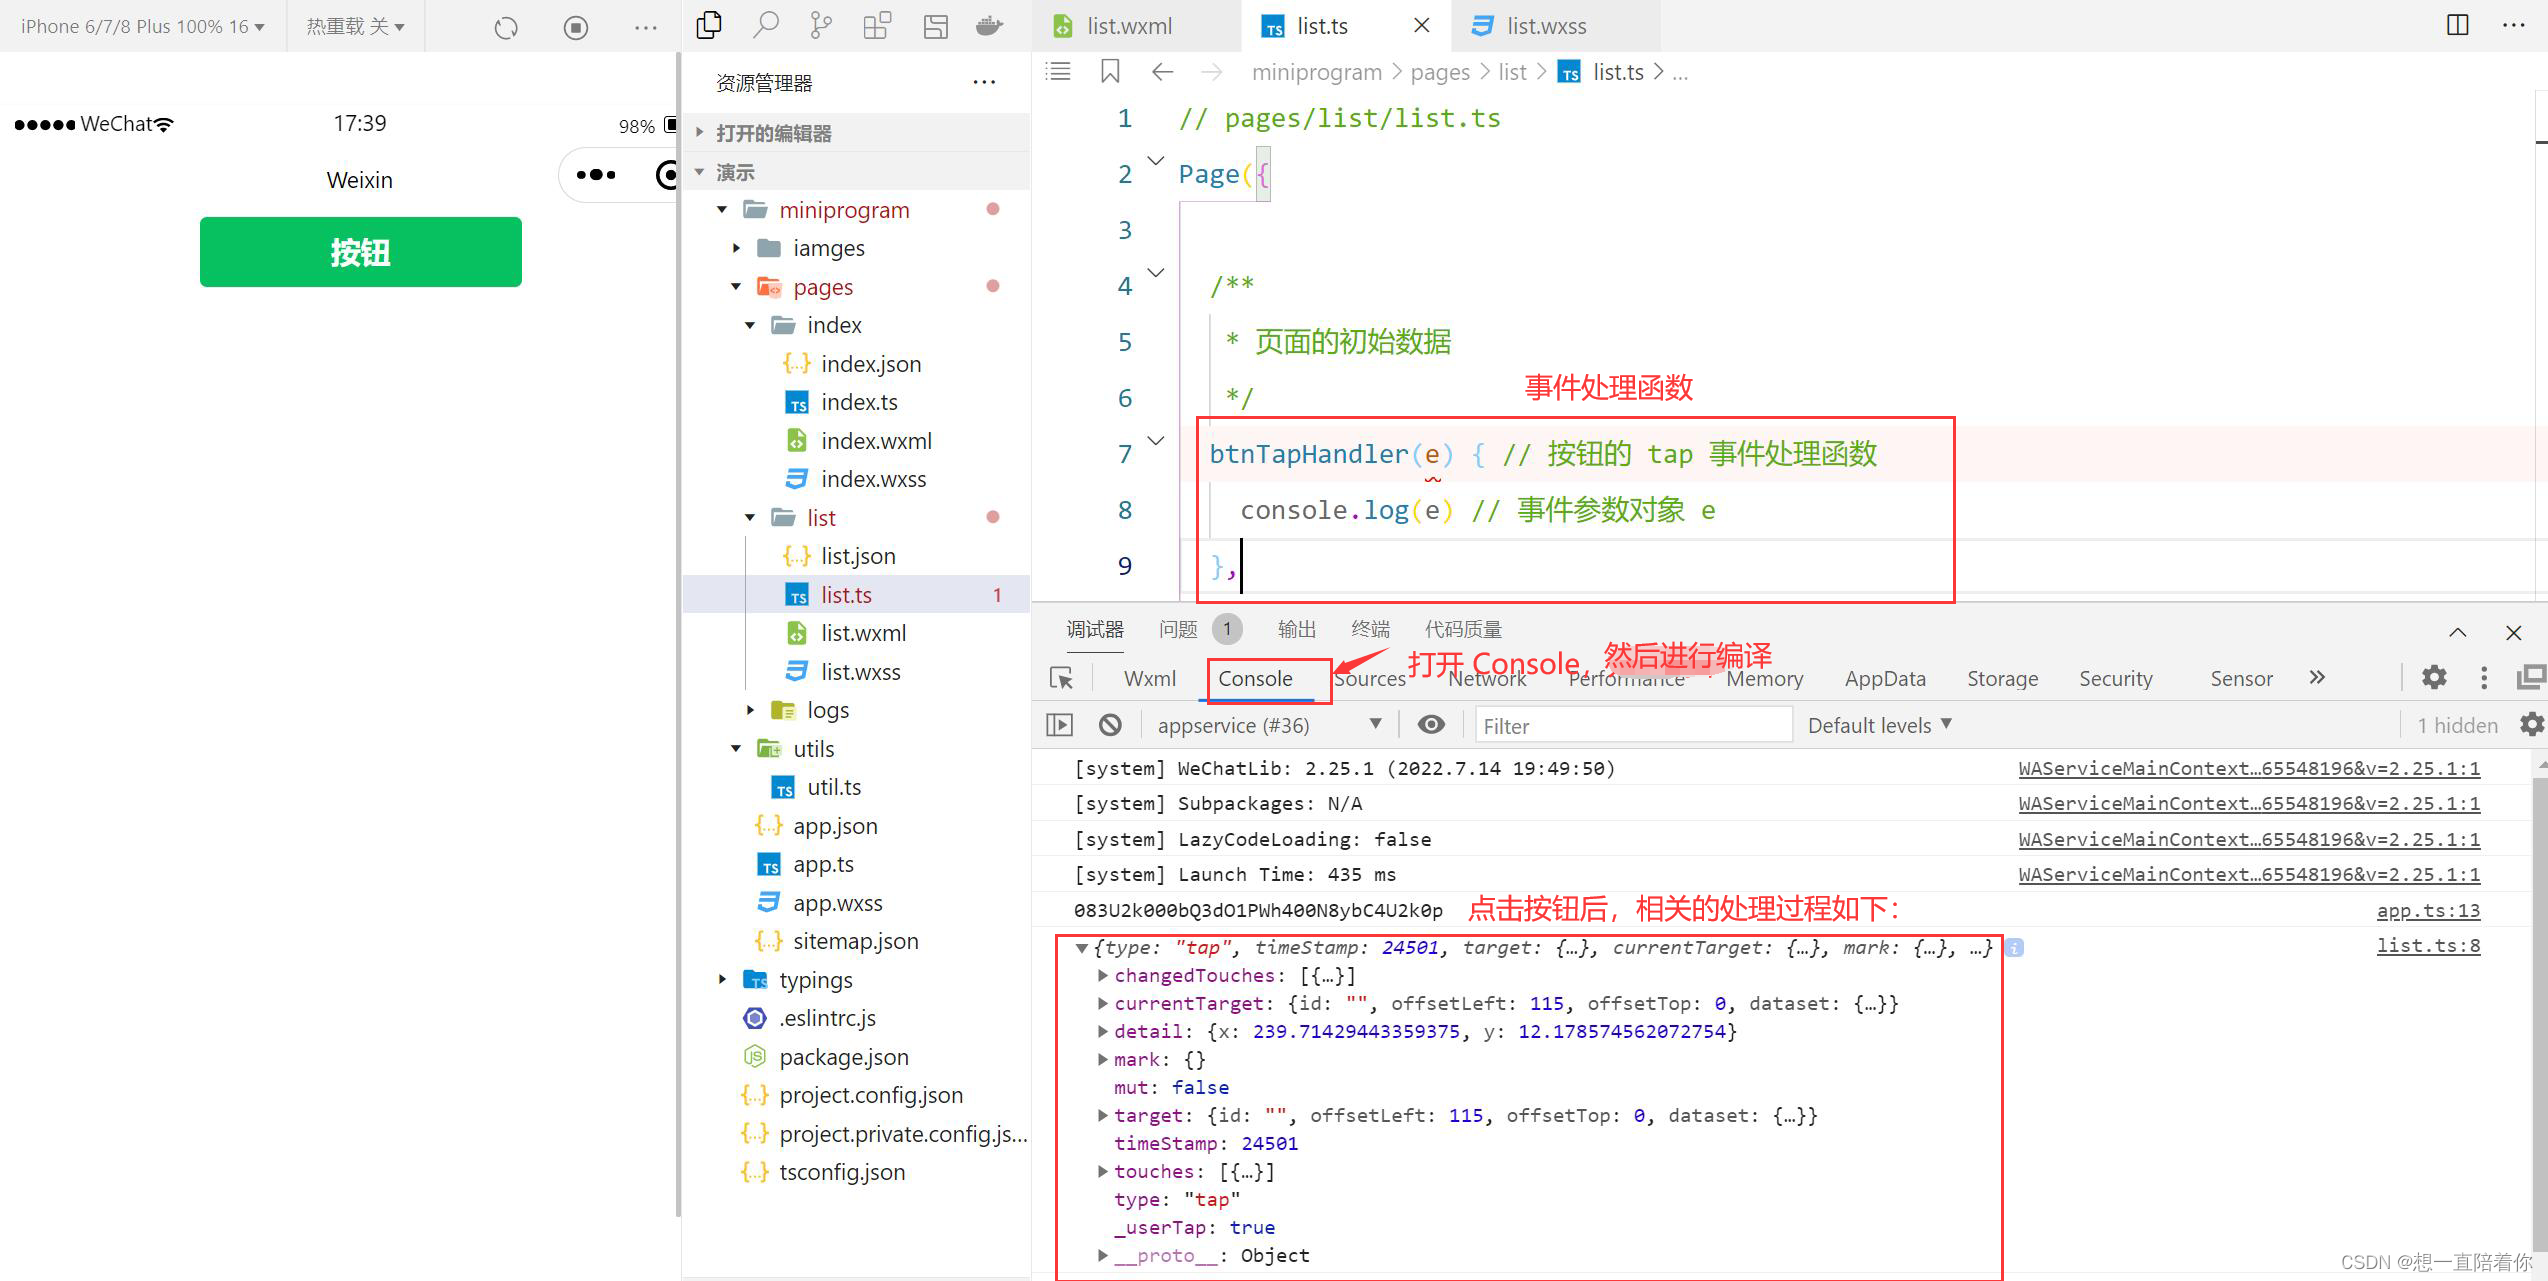Image resolution: width=2548 pixels, height=1281 pixels.
Task: Click the bookmark icon in editor toolbar
Action: [x=1110, y=71]
